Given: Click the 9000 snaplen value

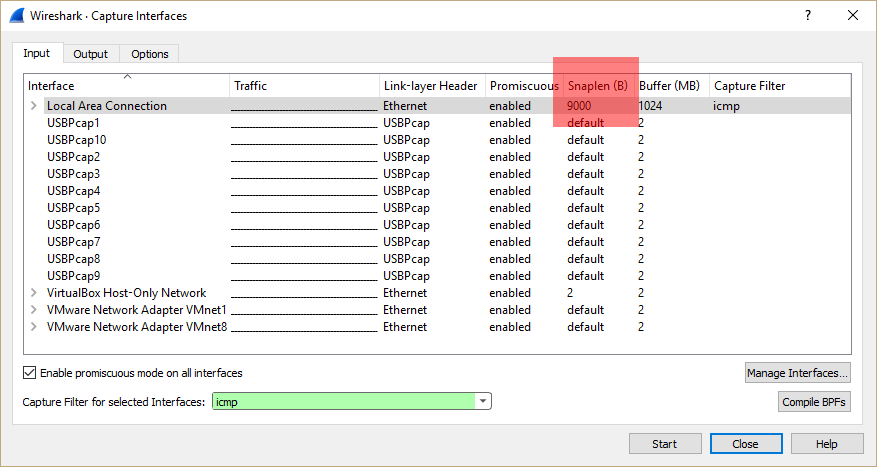Looking at the screenshot, I should (x=579, y=106).
